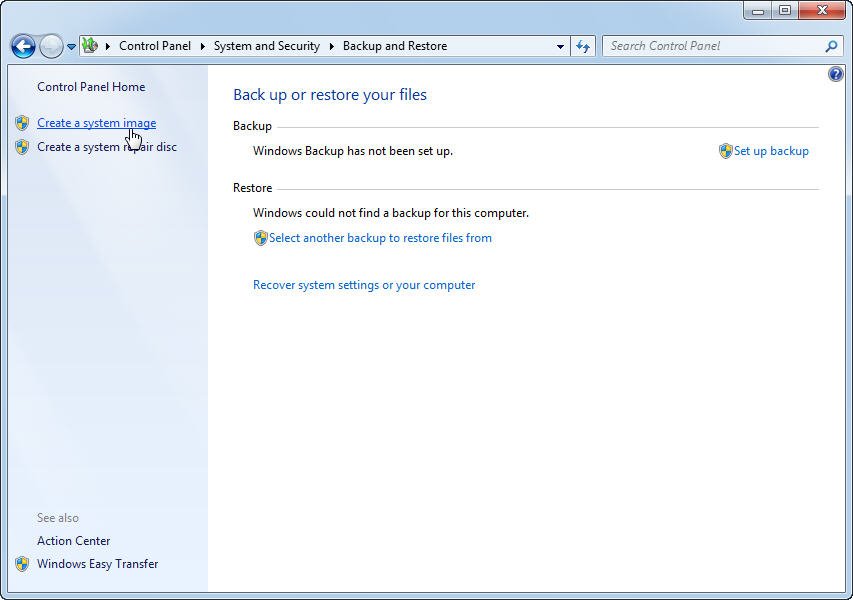The height and width of the screenshot is (600, 853).
Task: Click shield icon beside system repair disc
Action: (x=22, y=147)
